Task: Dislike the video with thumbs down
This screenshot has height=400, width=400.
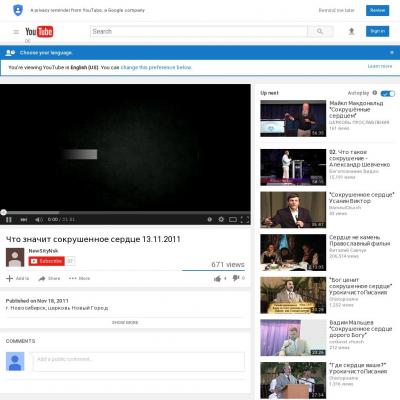Action: click(236, 278)
